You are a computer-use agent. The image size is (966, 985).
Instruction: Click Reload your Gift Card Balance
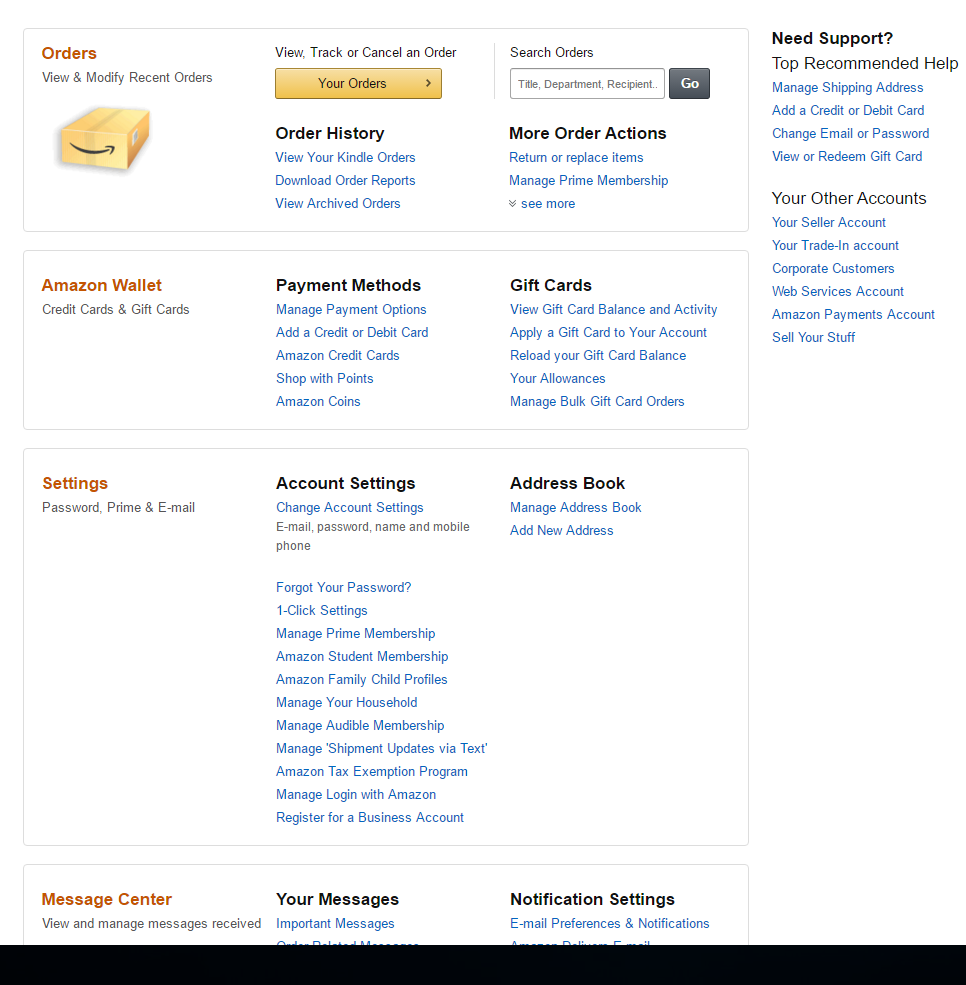click(x=598, y=356)
